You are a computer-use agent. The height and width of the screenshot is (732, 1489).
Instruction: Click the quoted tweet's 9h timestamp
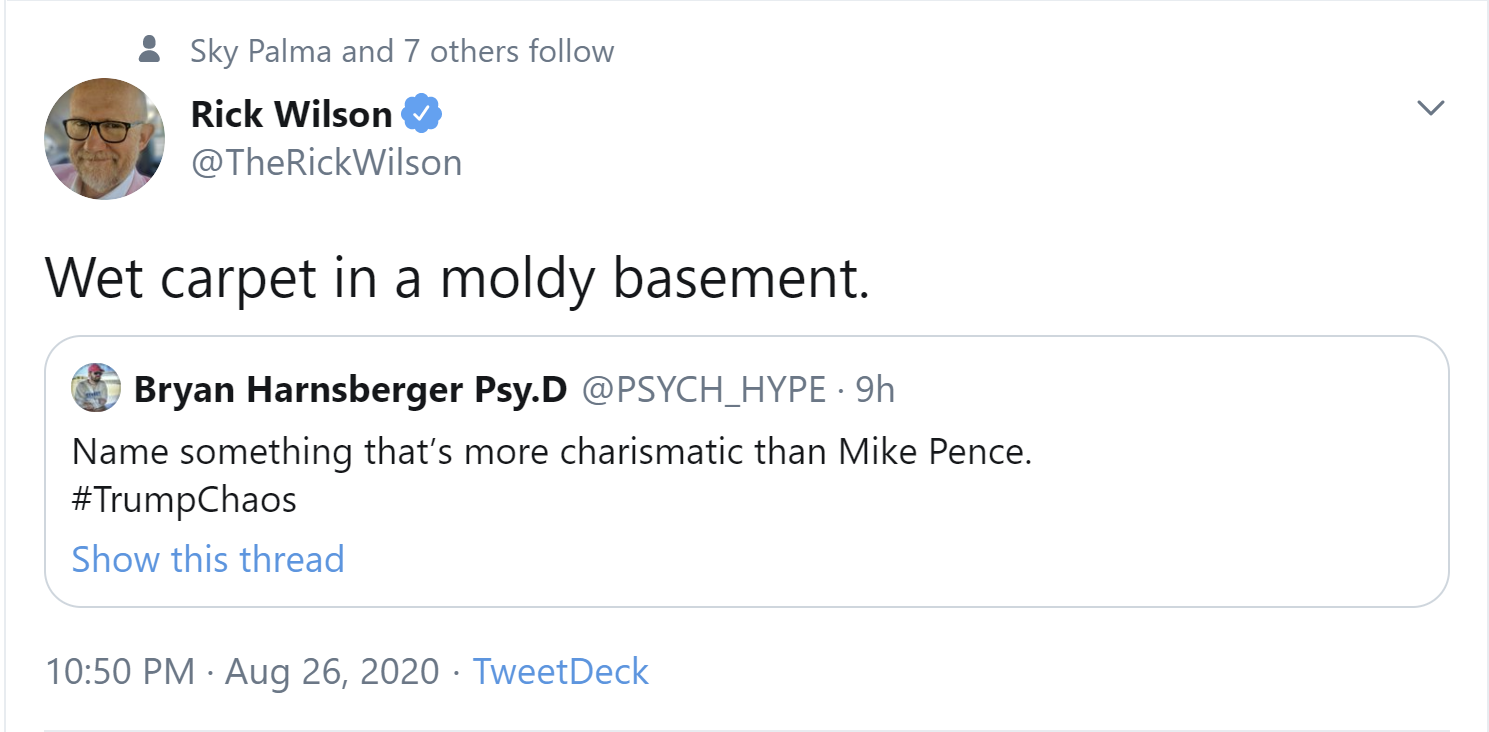click(875, 390)
